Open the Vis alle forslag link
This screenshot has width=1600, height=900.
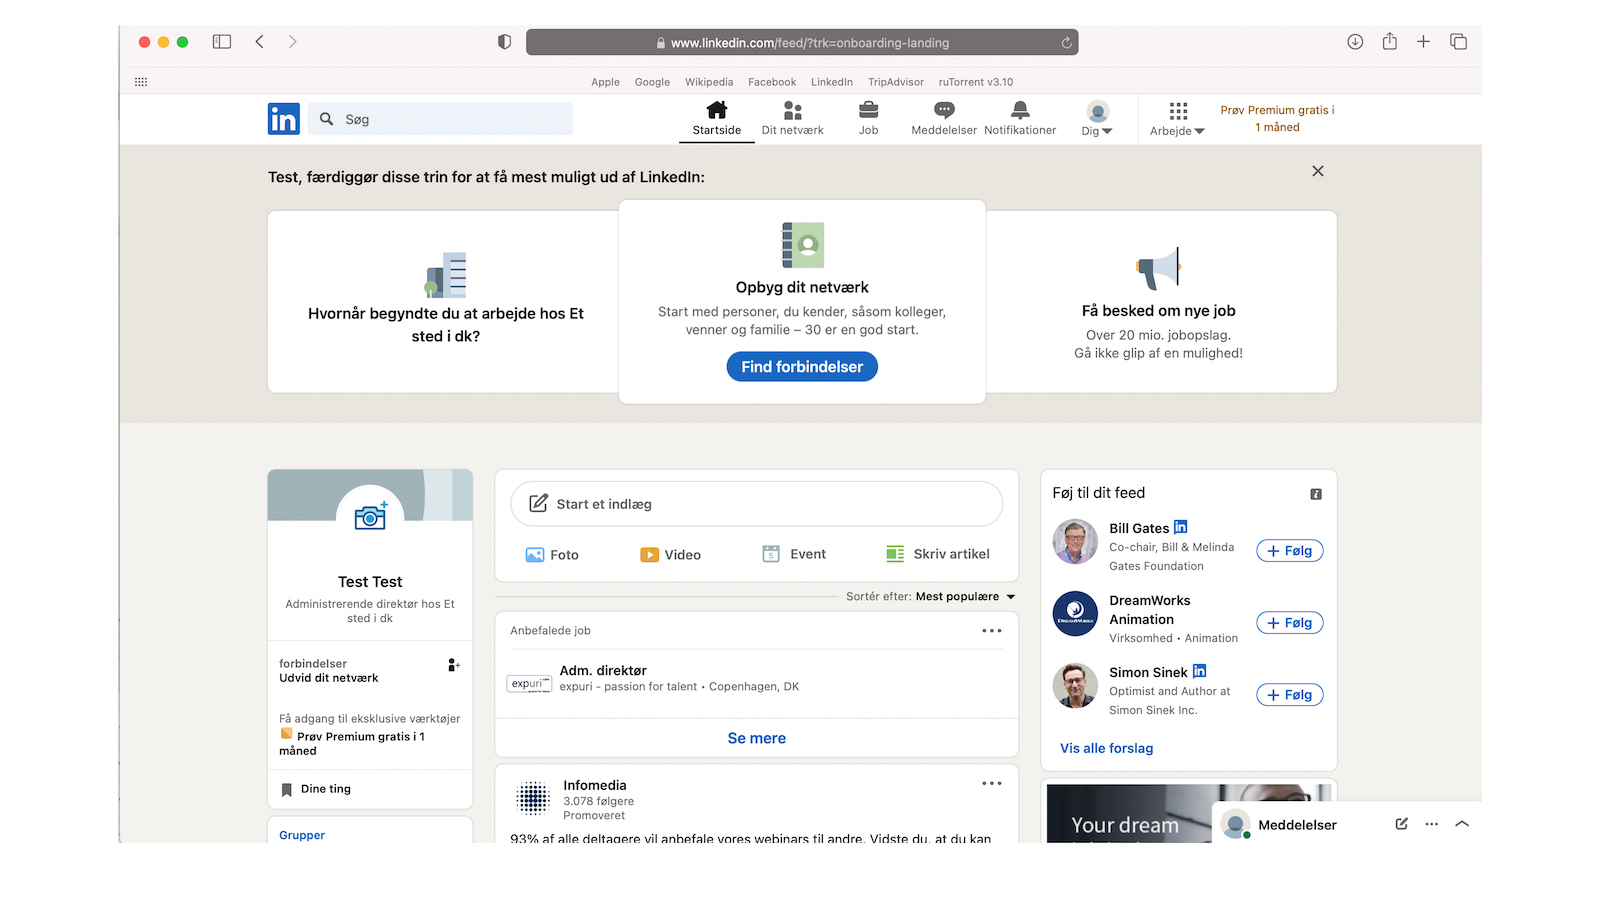coord(1105,747)
